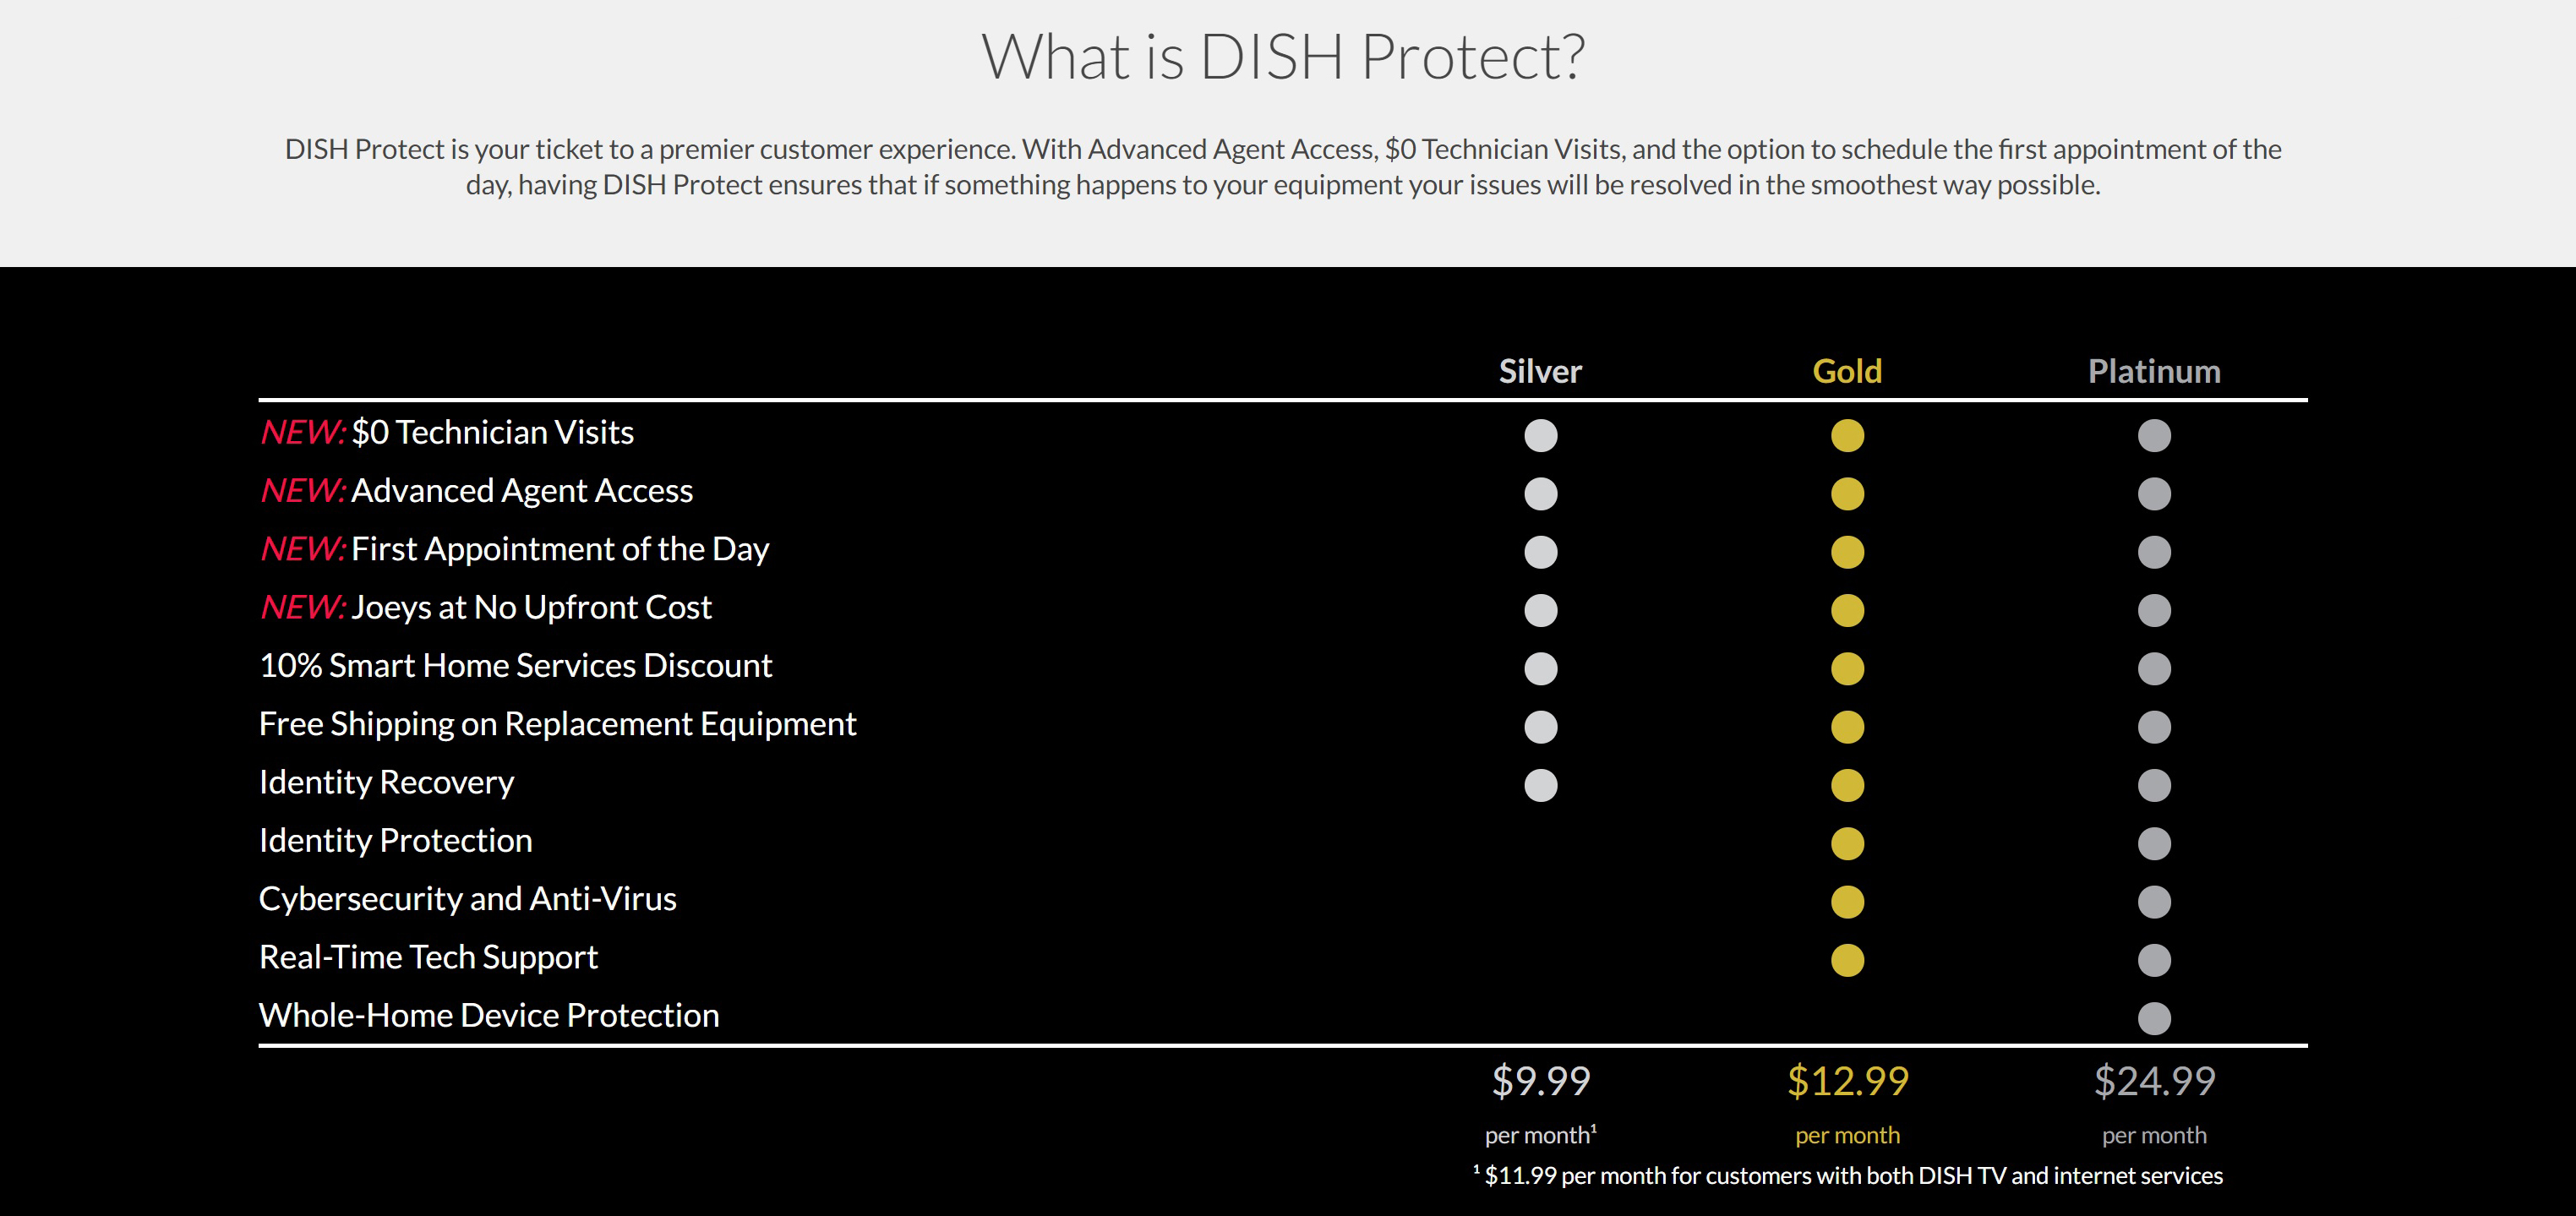Click Gold dot for First Appointment of the Day
Image resolution: width=2576 pixels, height=1216 pixels.
tap(1847, 552)
